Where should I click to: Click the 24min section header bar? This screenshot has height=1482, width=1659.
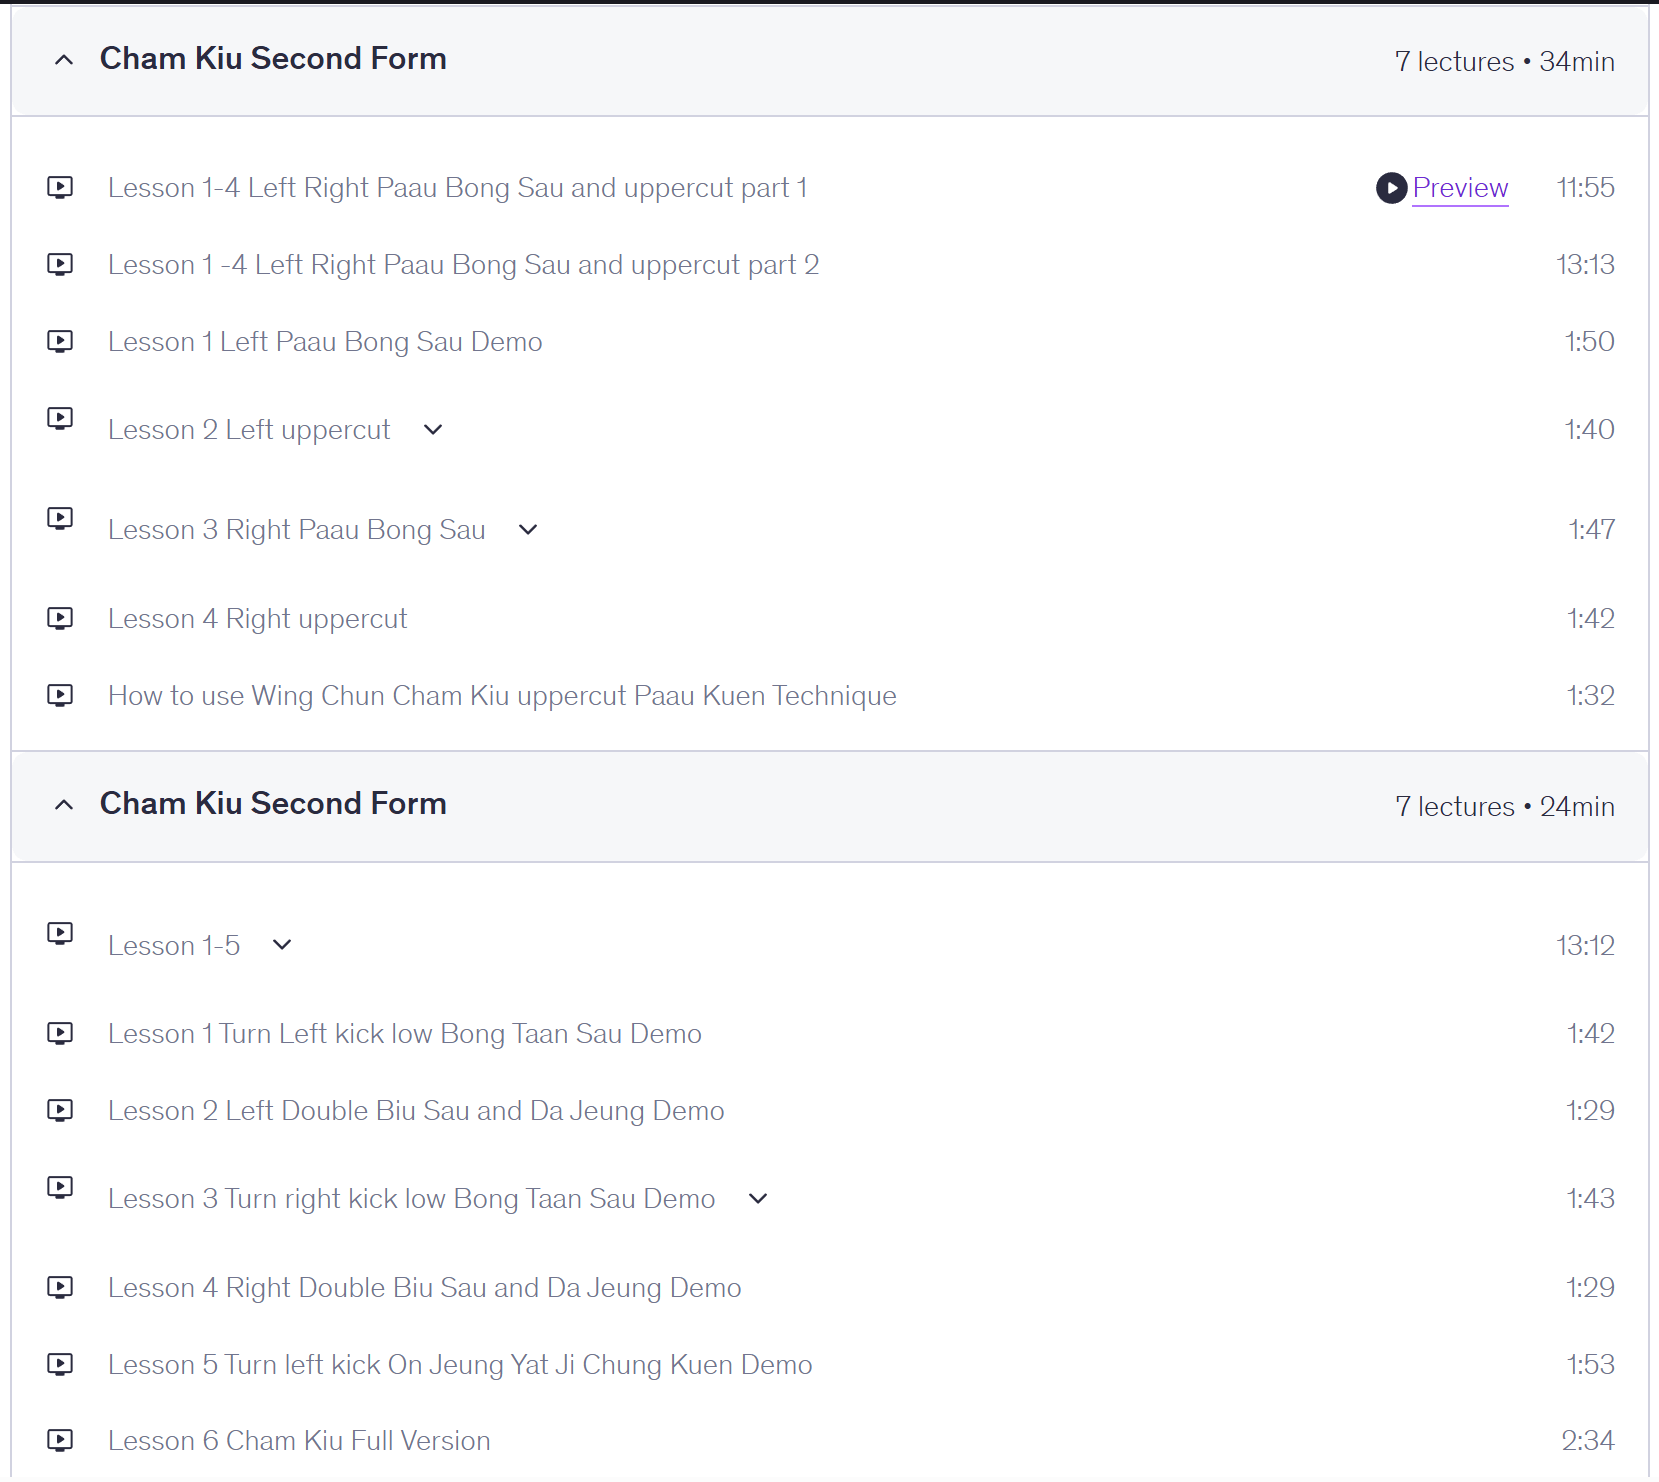click(x=830, y=806)
